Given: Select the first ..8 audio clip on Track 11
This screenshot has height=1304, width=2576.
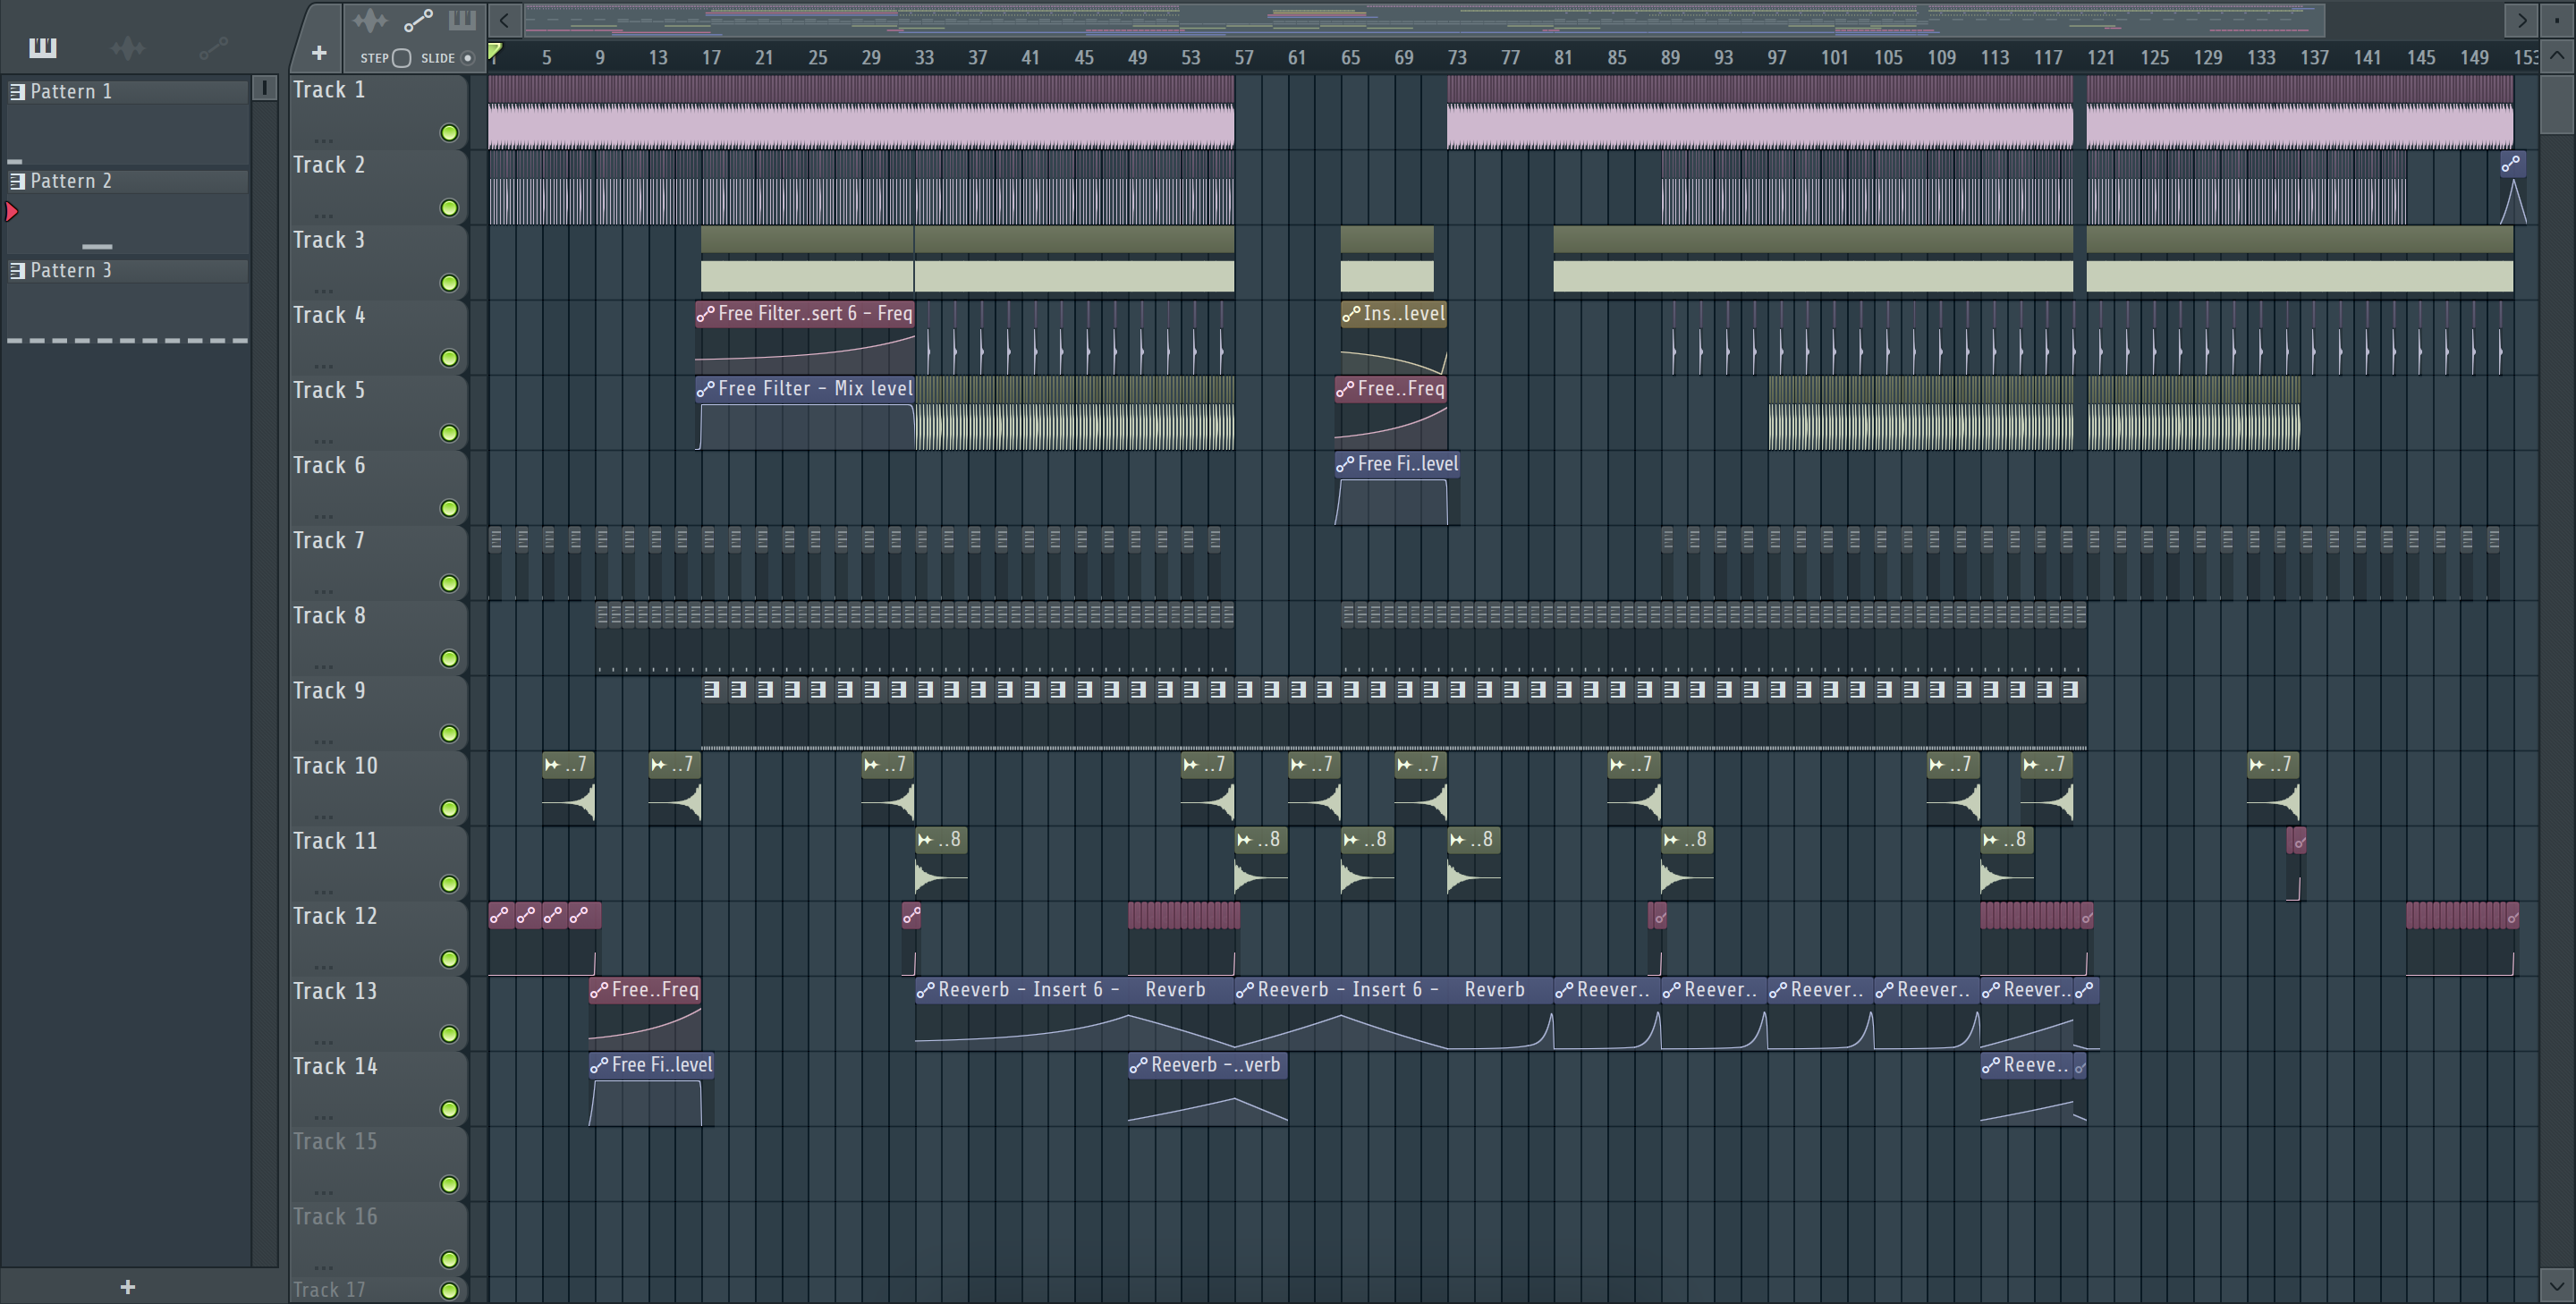Looking at the screenshot, I should (941, 863).
